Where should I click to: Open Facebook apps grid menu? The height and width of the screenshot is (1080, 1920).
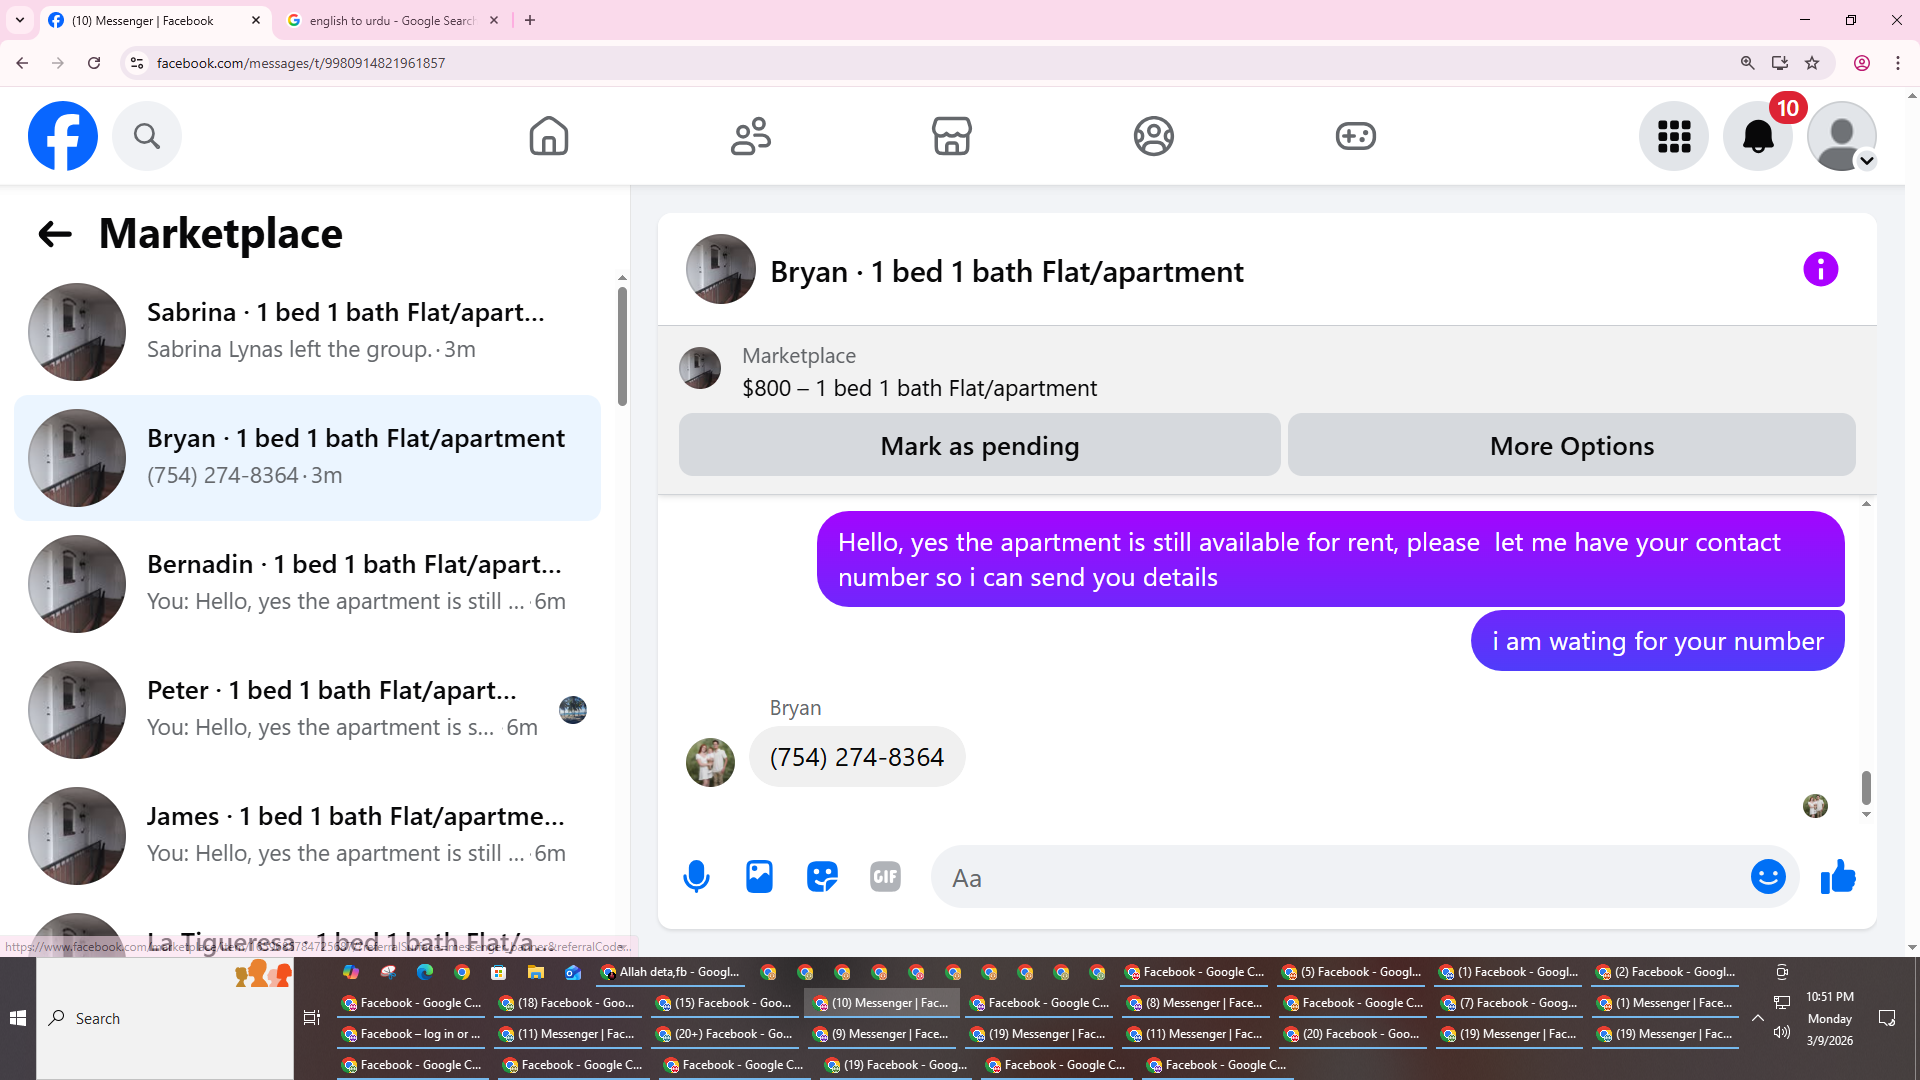point(1673,136)
